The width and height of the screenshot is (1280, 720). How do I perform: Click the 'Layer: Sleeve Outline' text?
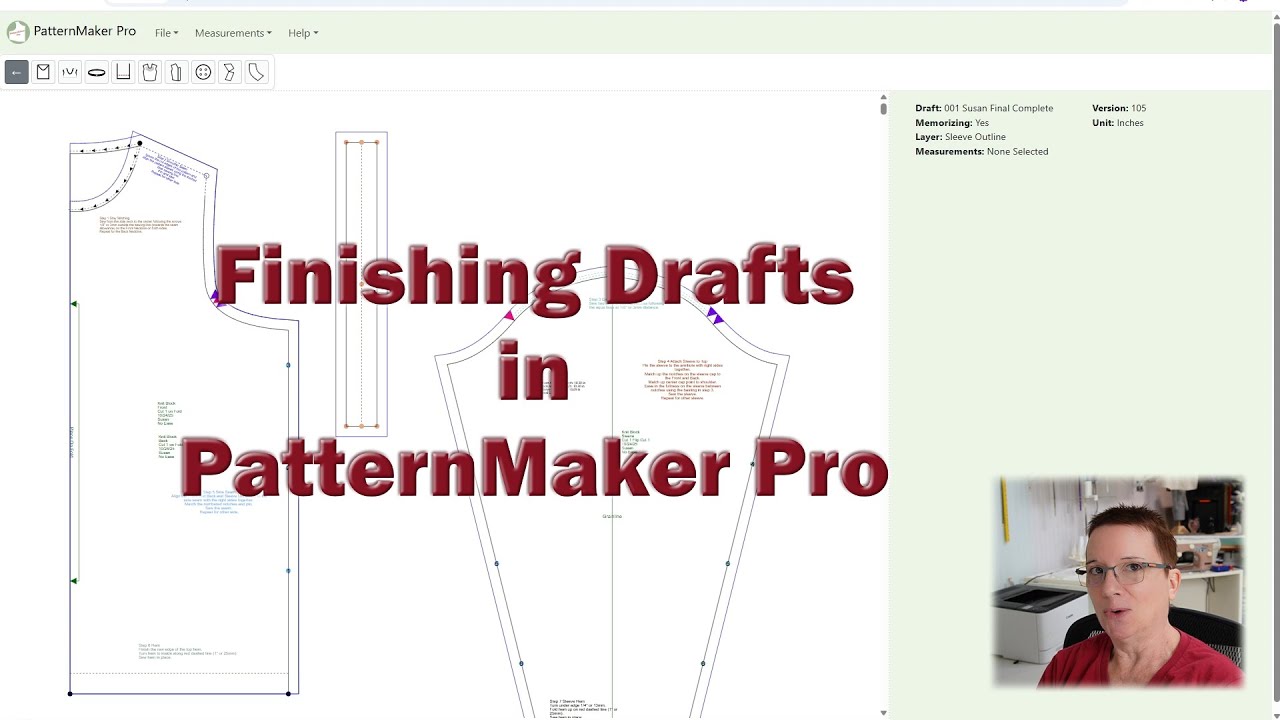click(960, 137)
